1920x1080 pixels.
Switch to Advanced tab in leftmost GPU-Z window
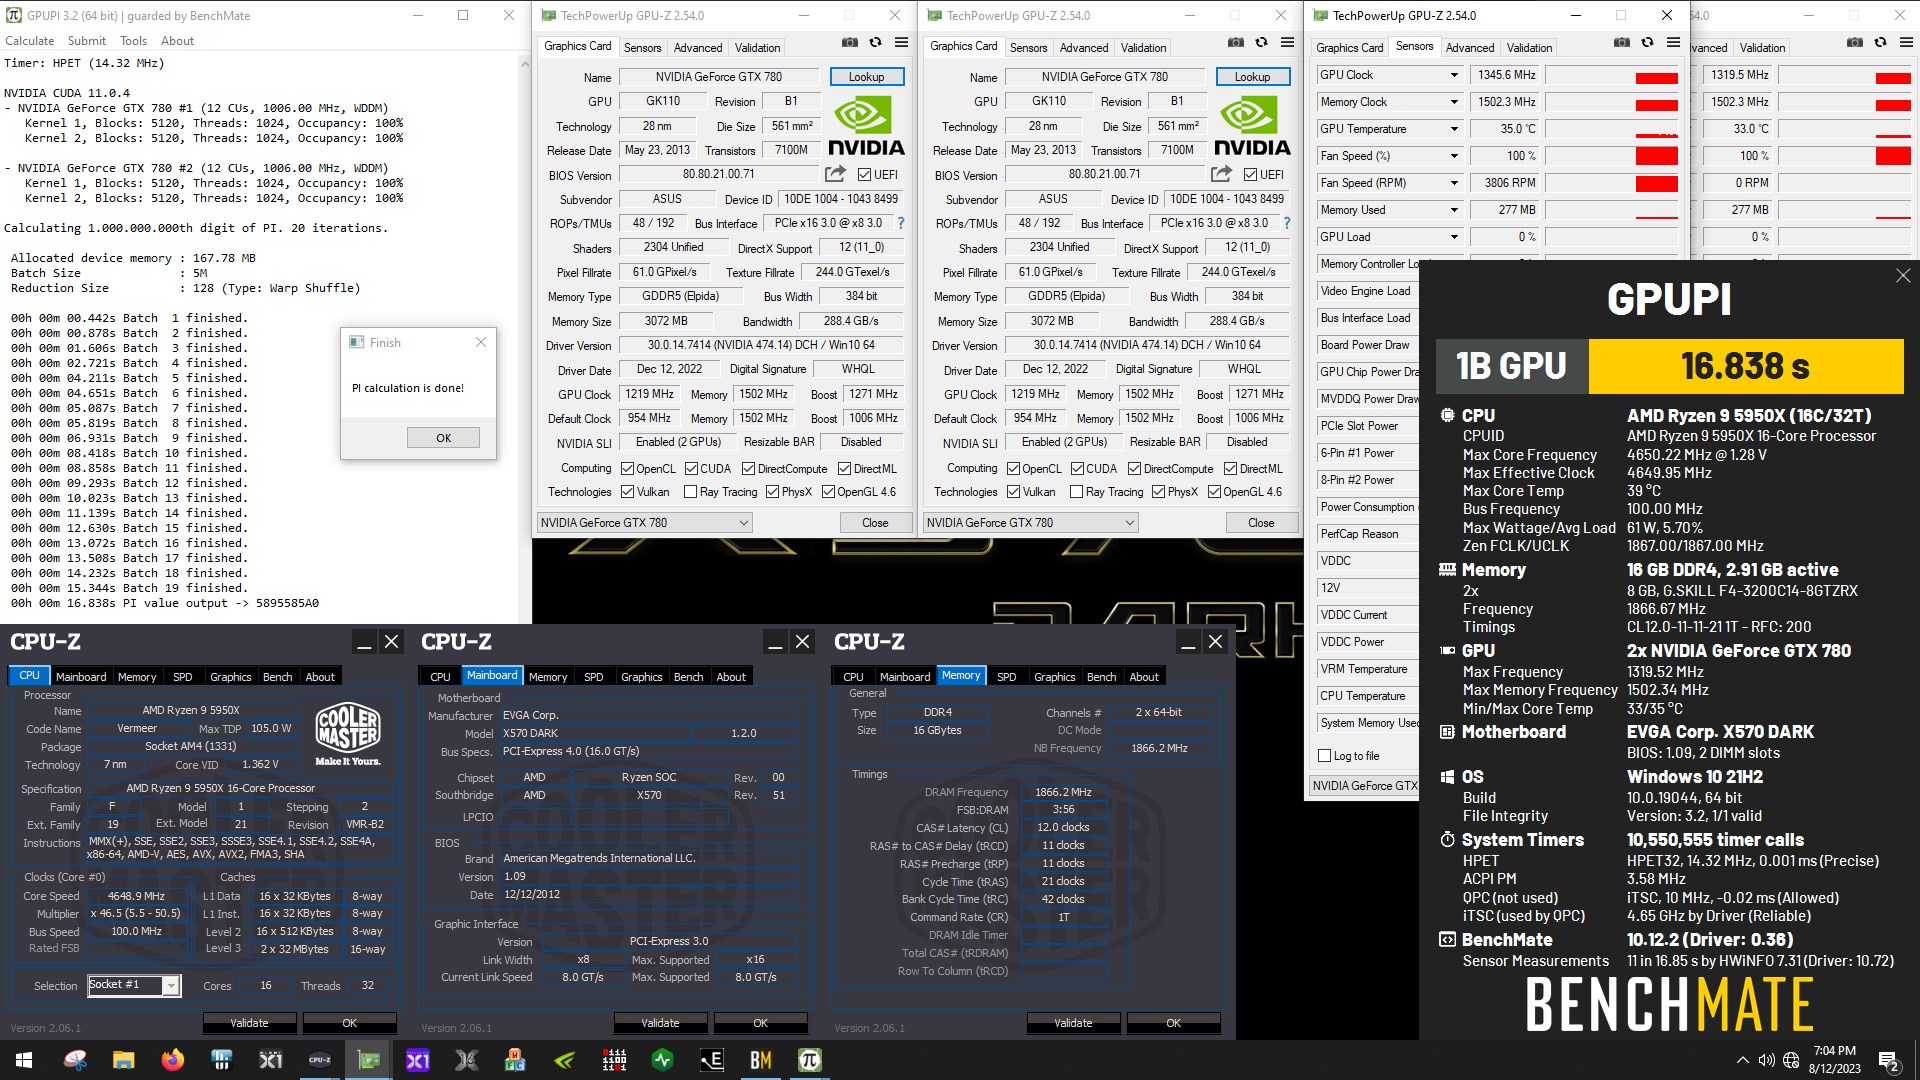pyautogui.click(x=698, y=47)
